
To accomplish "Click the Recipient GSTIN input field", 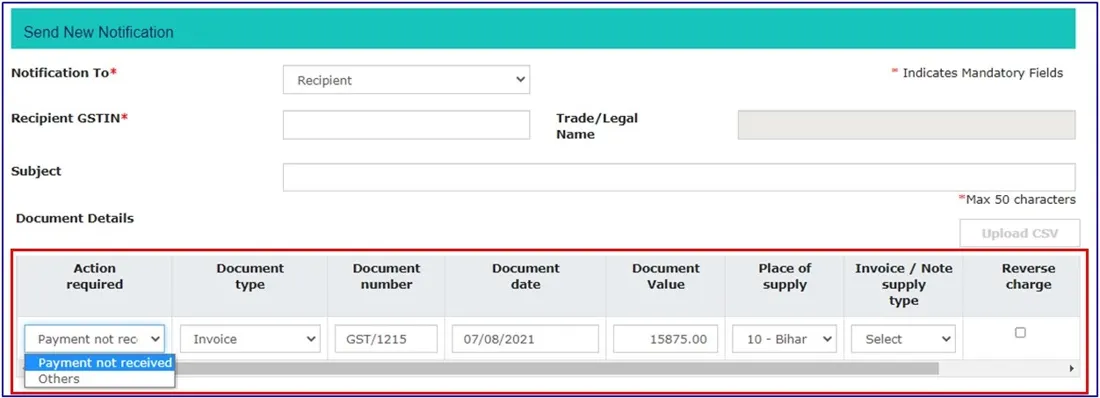I will pos(406,125).
